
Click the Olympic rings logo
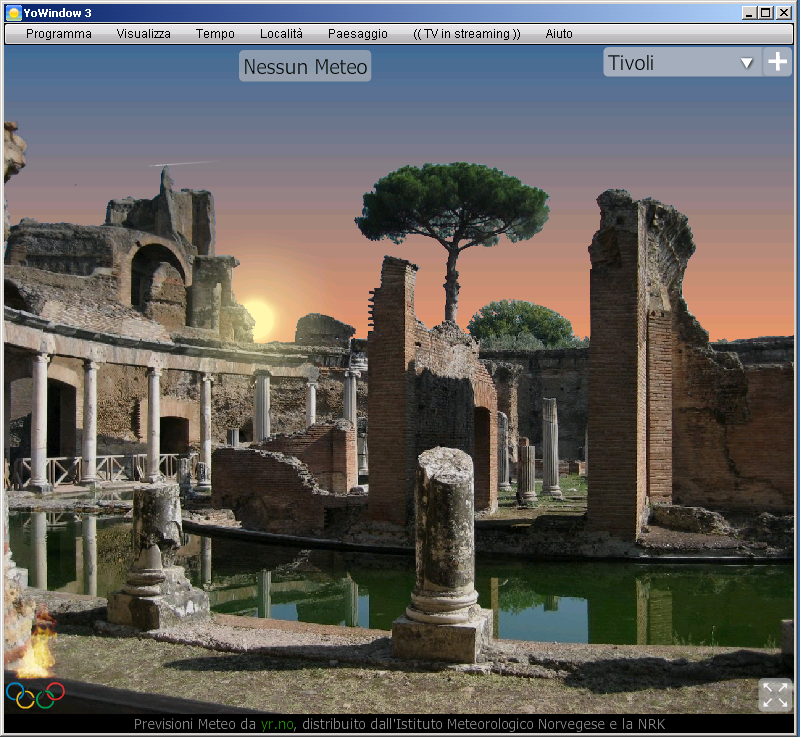tap(35, 694)
